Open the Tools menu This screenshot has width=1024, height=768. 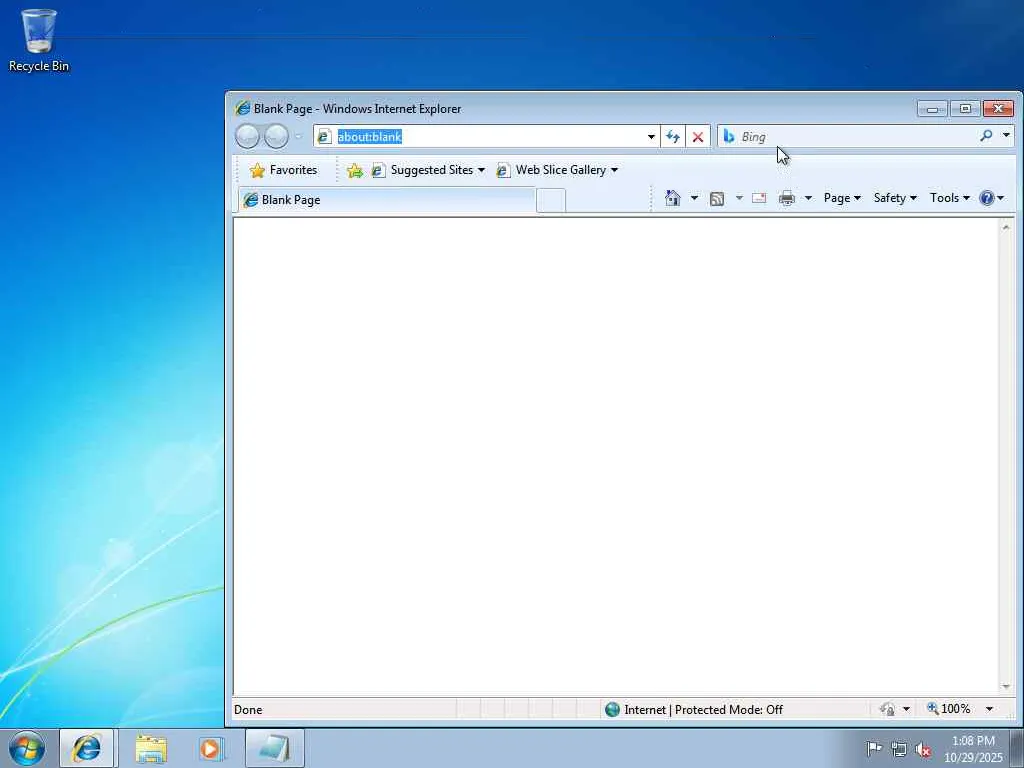point(950,198)
